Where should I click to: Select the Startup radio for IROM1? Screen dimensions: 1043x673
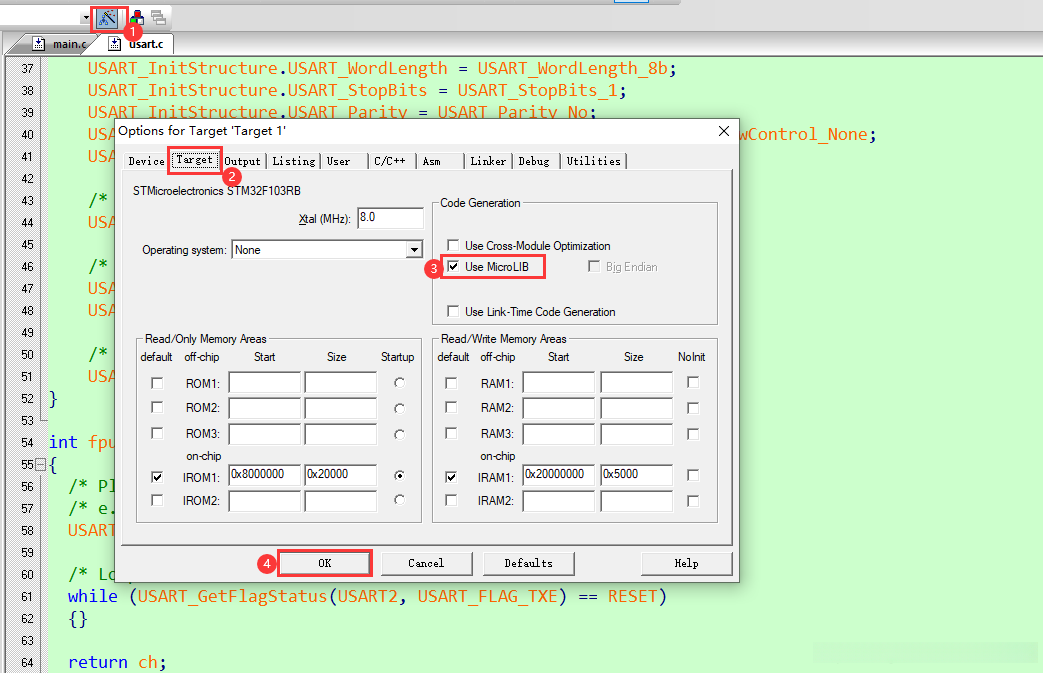tap(399, 475)
